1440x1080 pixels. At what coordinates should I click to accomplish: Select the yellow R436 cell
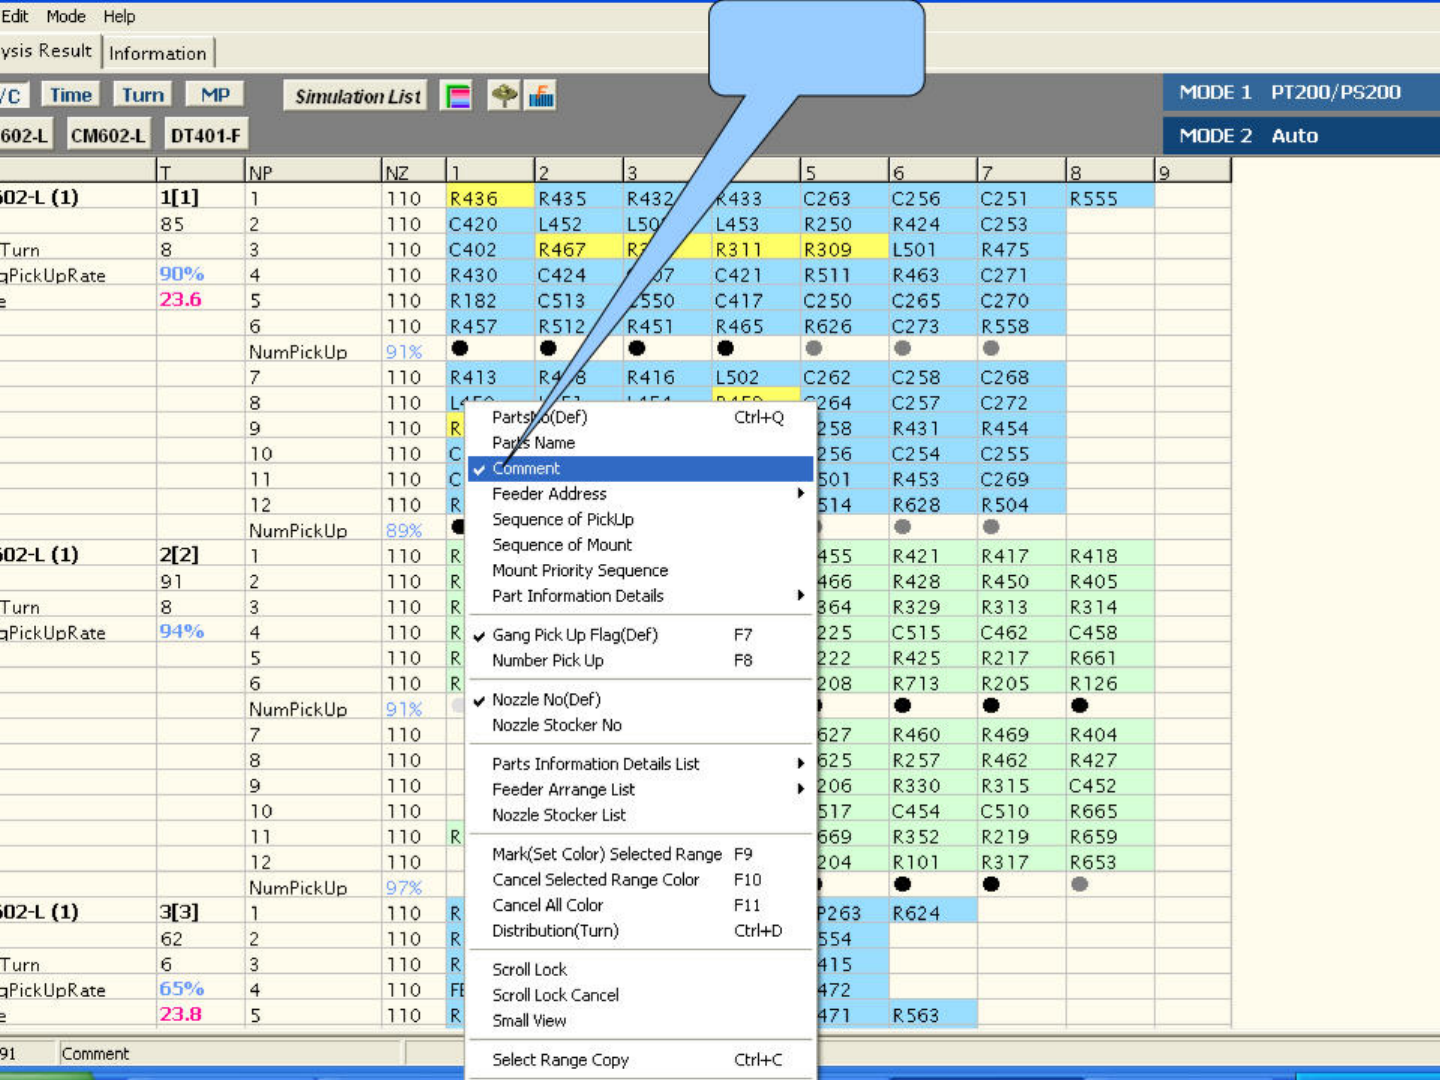[489, 199]
